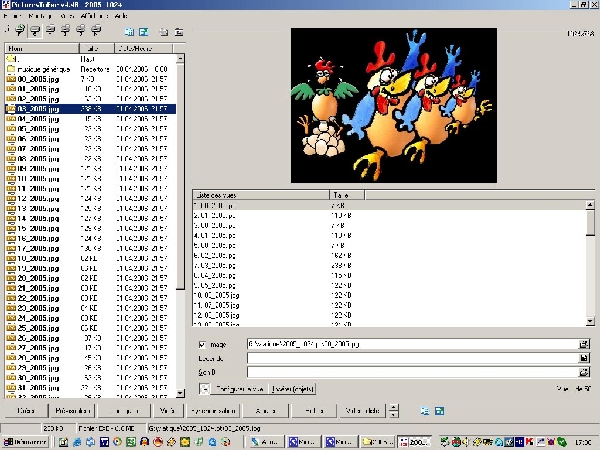
Task: Go up using the parent folder entry
Action: [x=12, y=59]
